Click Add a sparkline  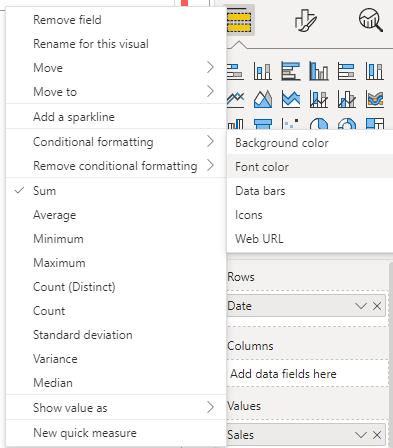coord(116,117)
